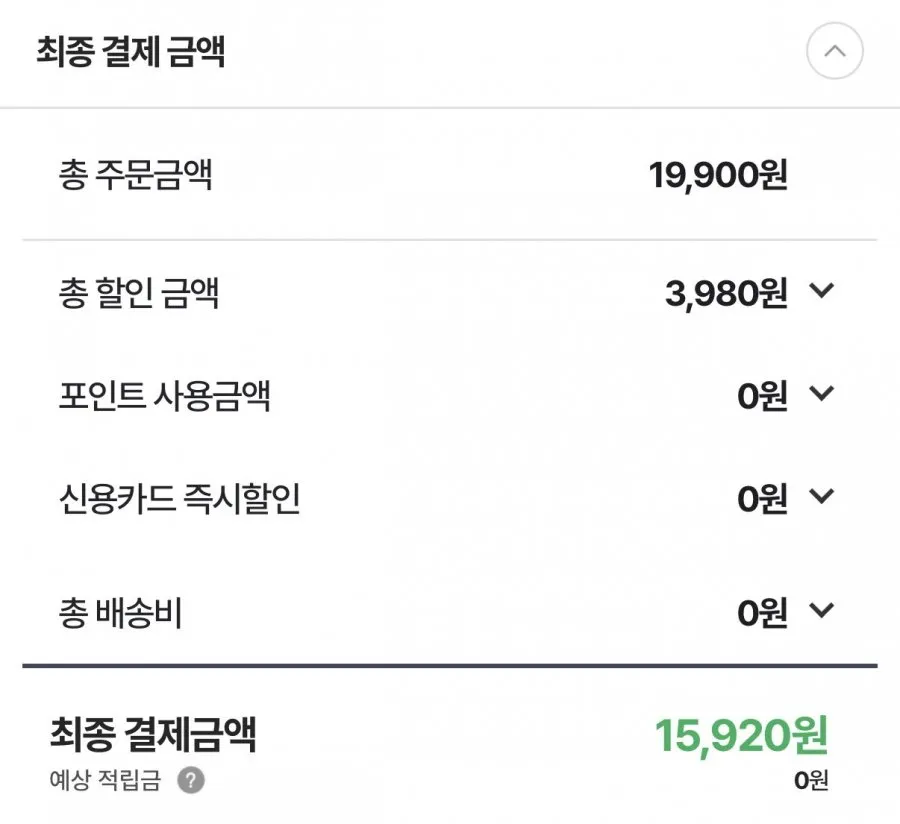Select the 총 주문금액 label

[135, 174]
